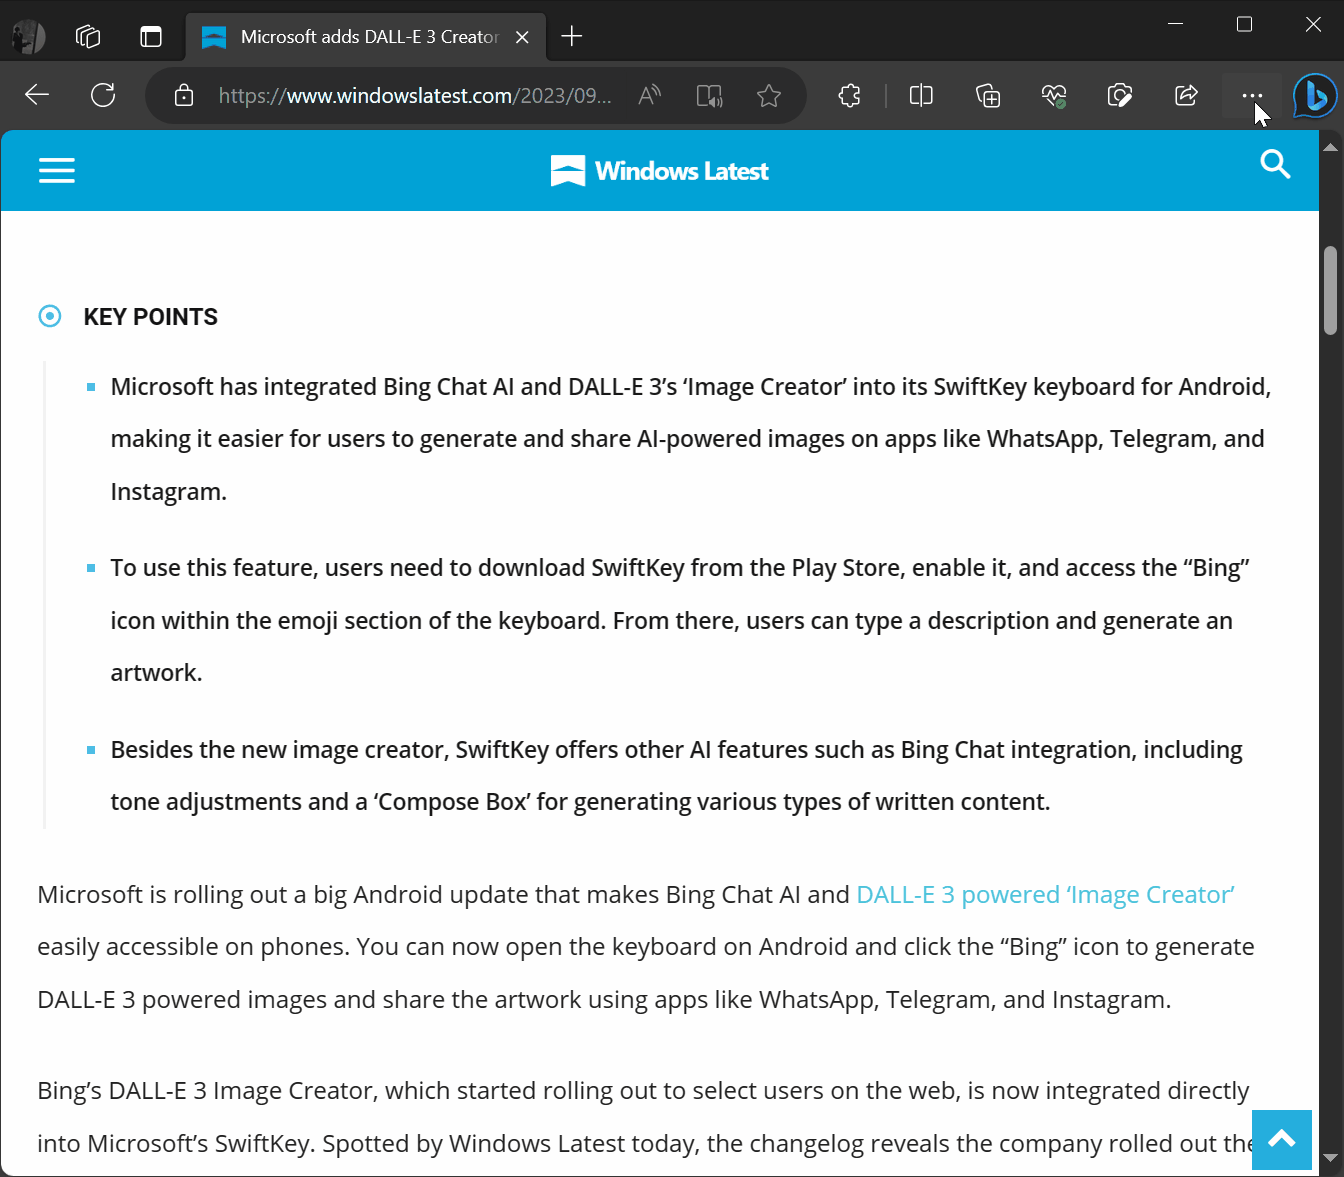Open Windows Latest site search
Image resolution: width=1344 pixels, height=1177 pixels.
click(x=1275, y=165)
